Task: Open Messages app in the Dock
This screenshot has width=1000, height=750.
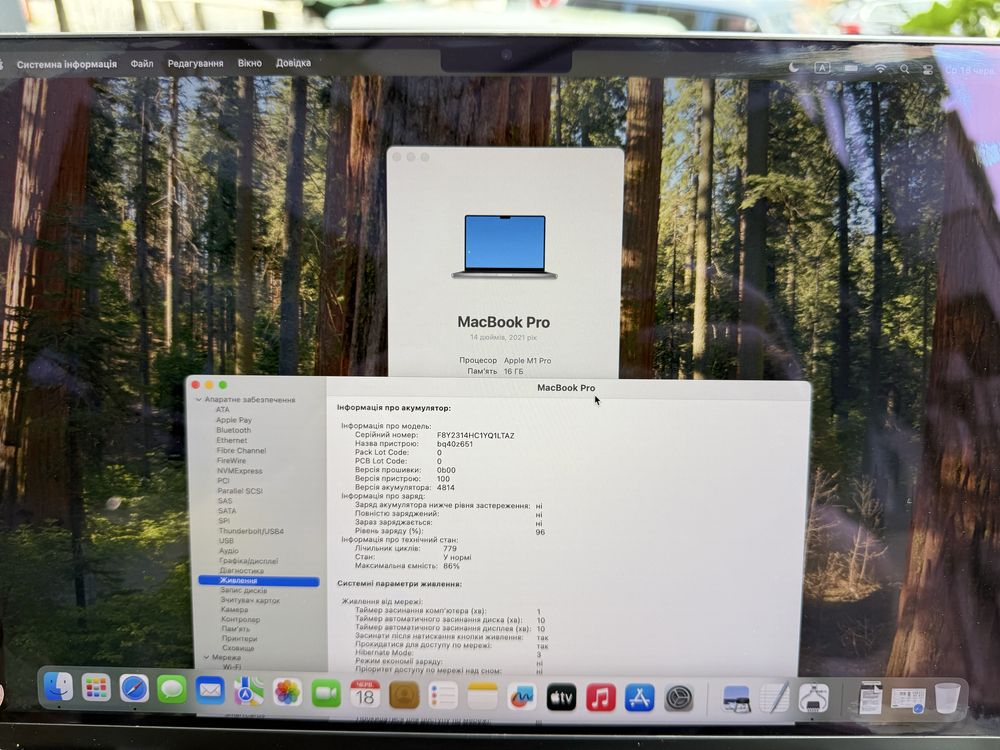Action: tap(172, 690)
